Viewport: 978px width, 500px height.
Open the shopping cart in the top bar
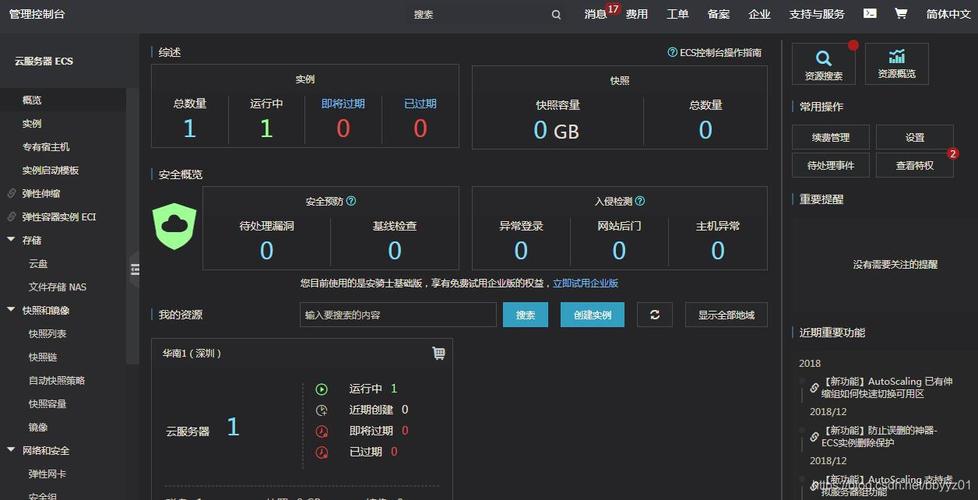pos(900,14)
